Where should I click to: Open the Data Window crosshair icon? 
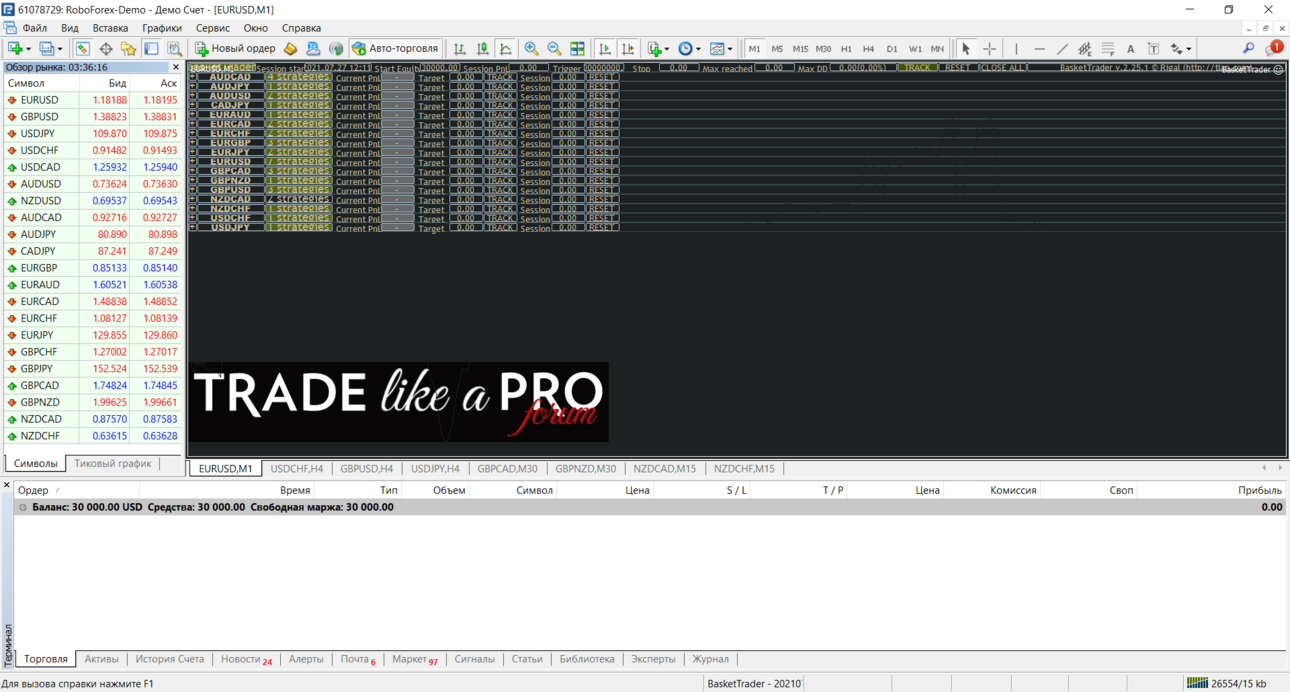click(x=105, y=48)
